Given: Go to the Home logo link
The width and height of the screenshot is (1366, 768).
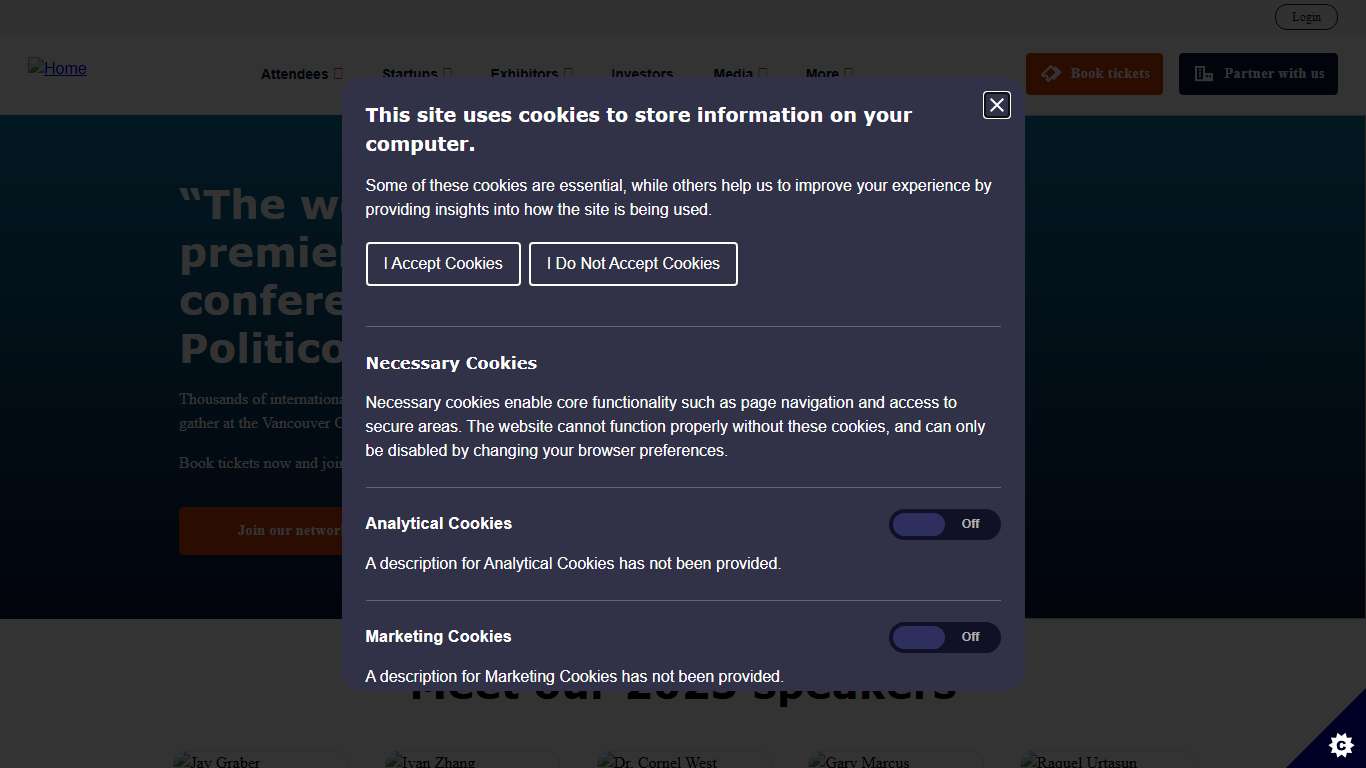Looking at the screenshot, I should click(57, 68).
